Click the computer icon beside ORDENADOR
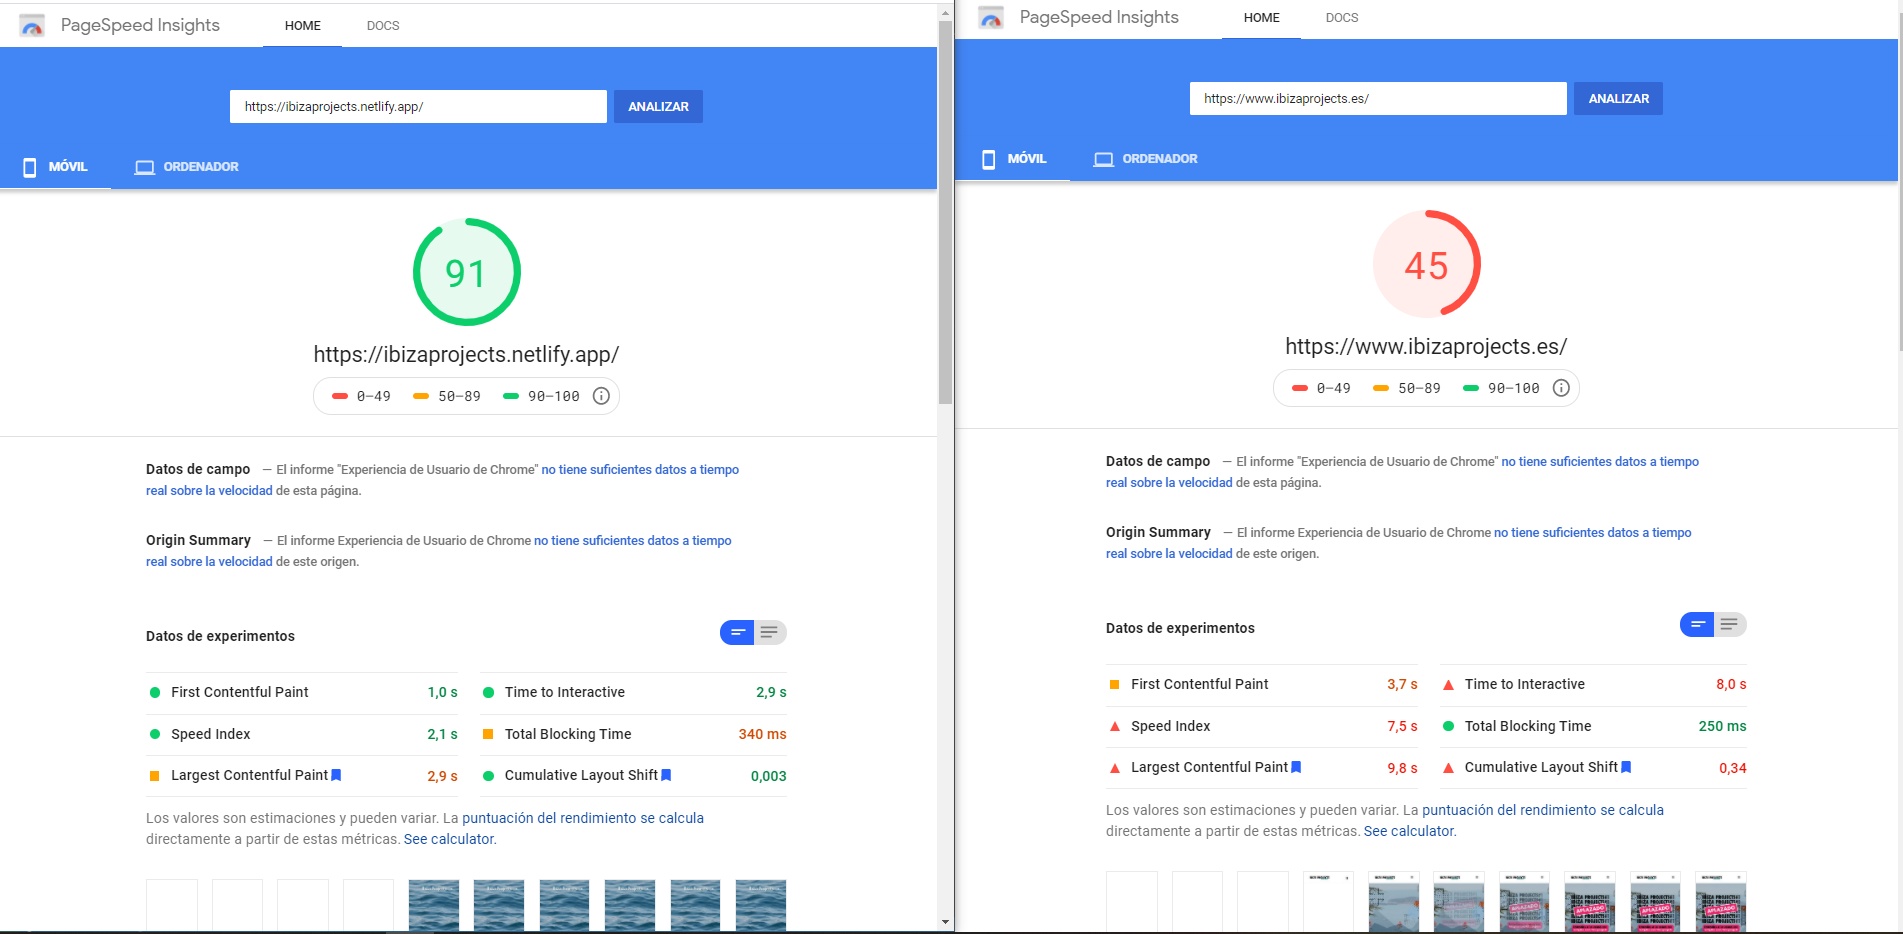 coord(144,167)
